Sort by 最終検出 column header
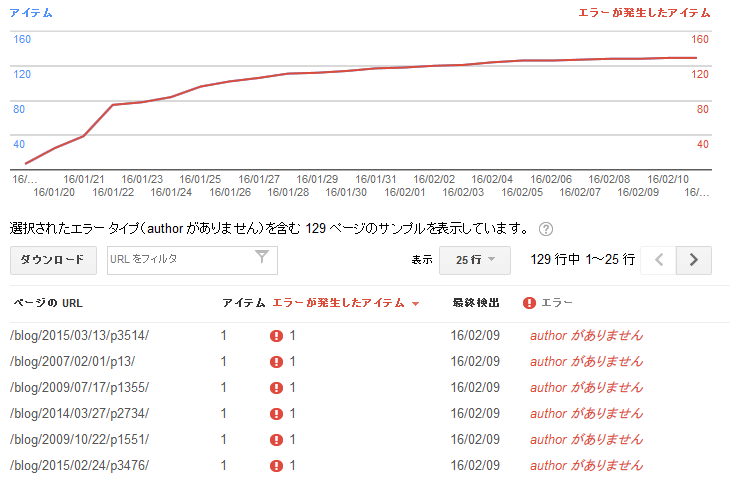 coord(476,303)
